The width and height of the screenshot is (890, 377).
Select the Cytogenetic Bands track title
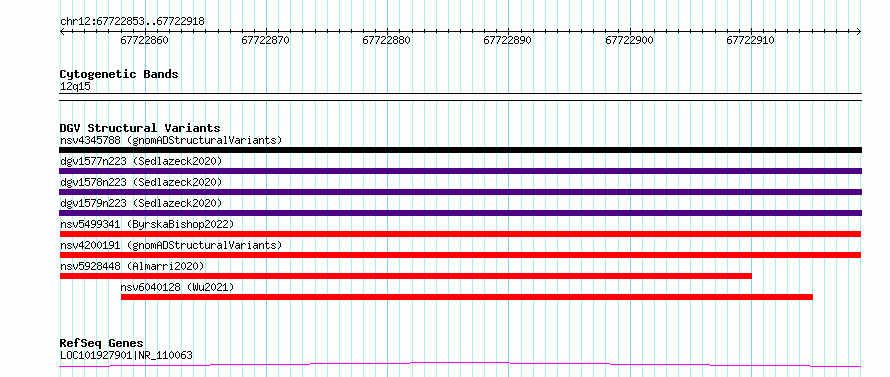(x=119, y=74)
